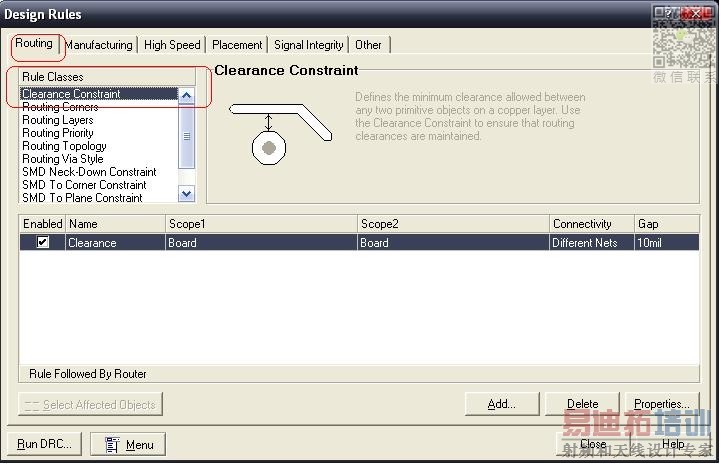The height and width of the screenshot is (465, 721).
Task: Click the Different Nets connectivity cell
Action: coord(592,242)
